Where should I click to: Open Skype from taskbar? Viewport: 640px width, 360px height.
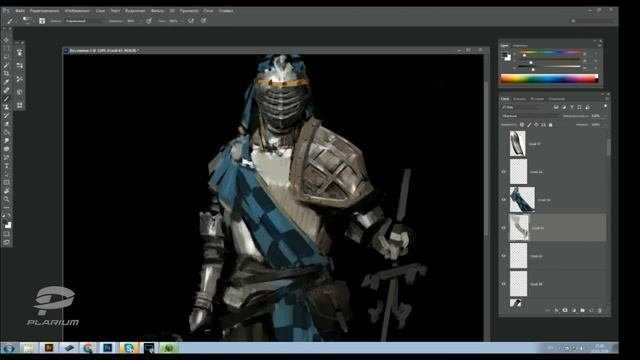pos(129,348)
